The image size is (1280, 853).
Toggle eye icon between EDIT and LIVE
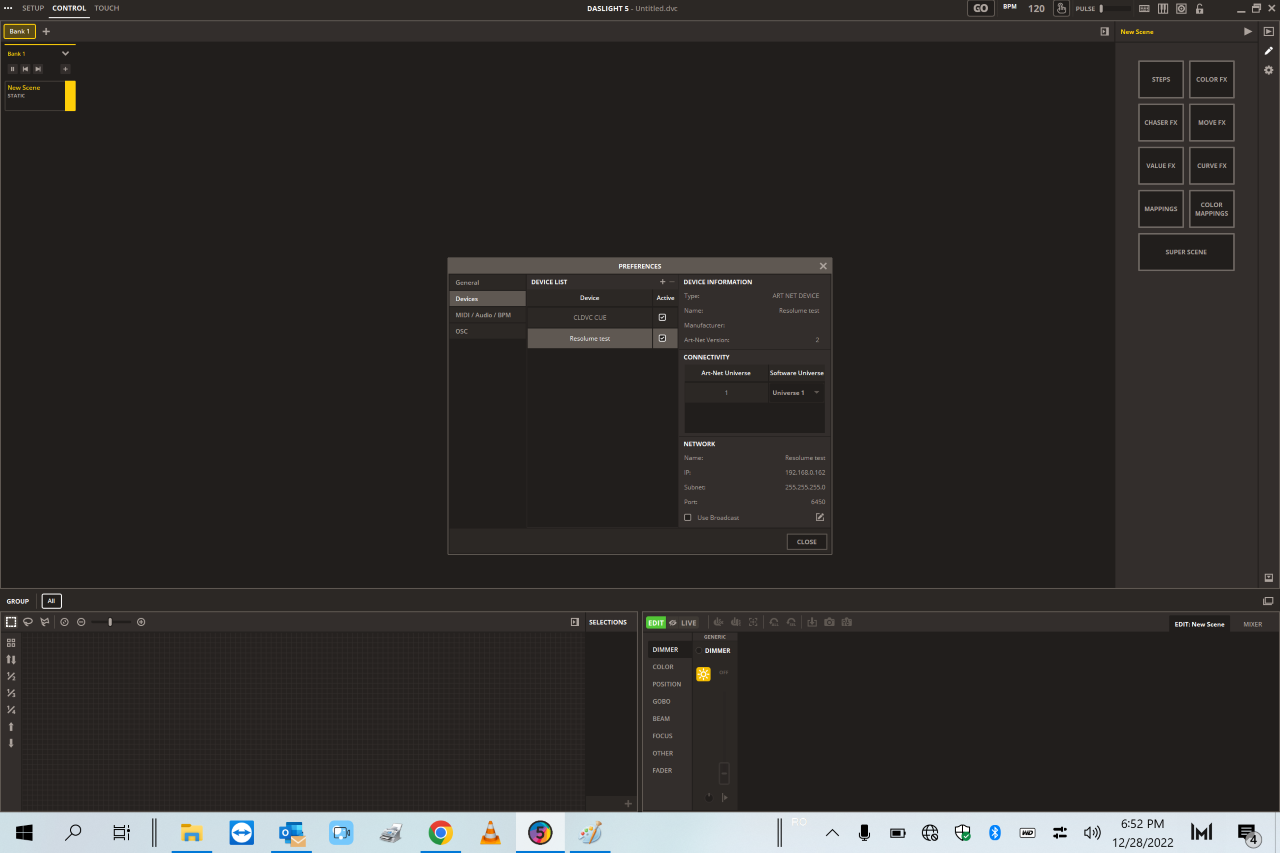tap(673, 622)
